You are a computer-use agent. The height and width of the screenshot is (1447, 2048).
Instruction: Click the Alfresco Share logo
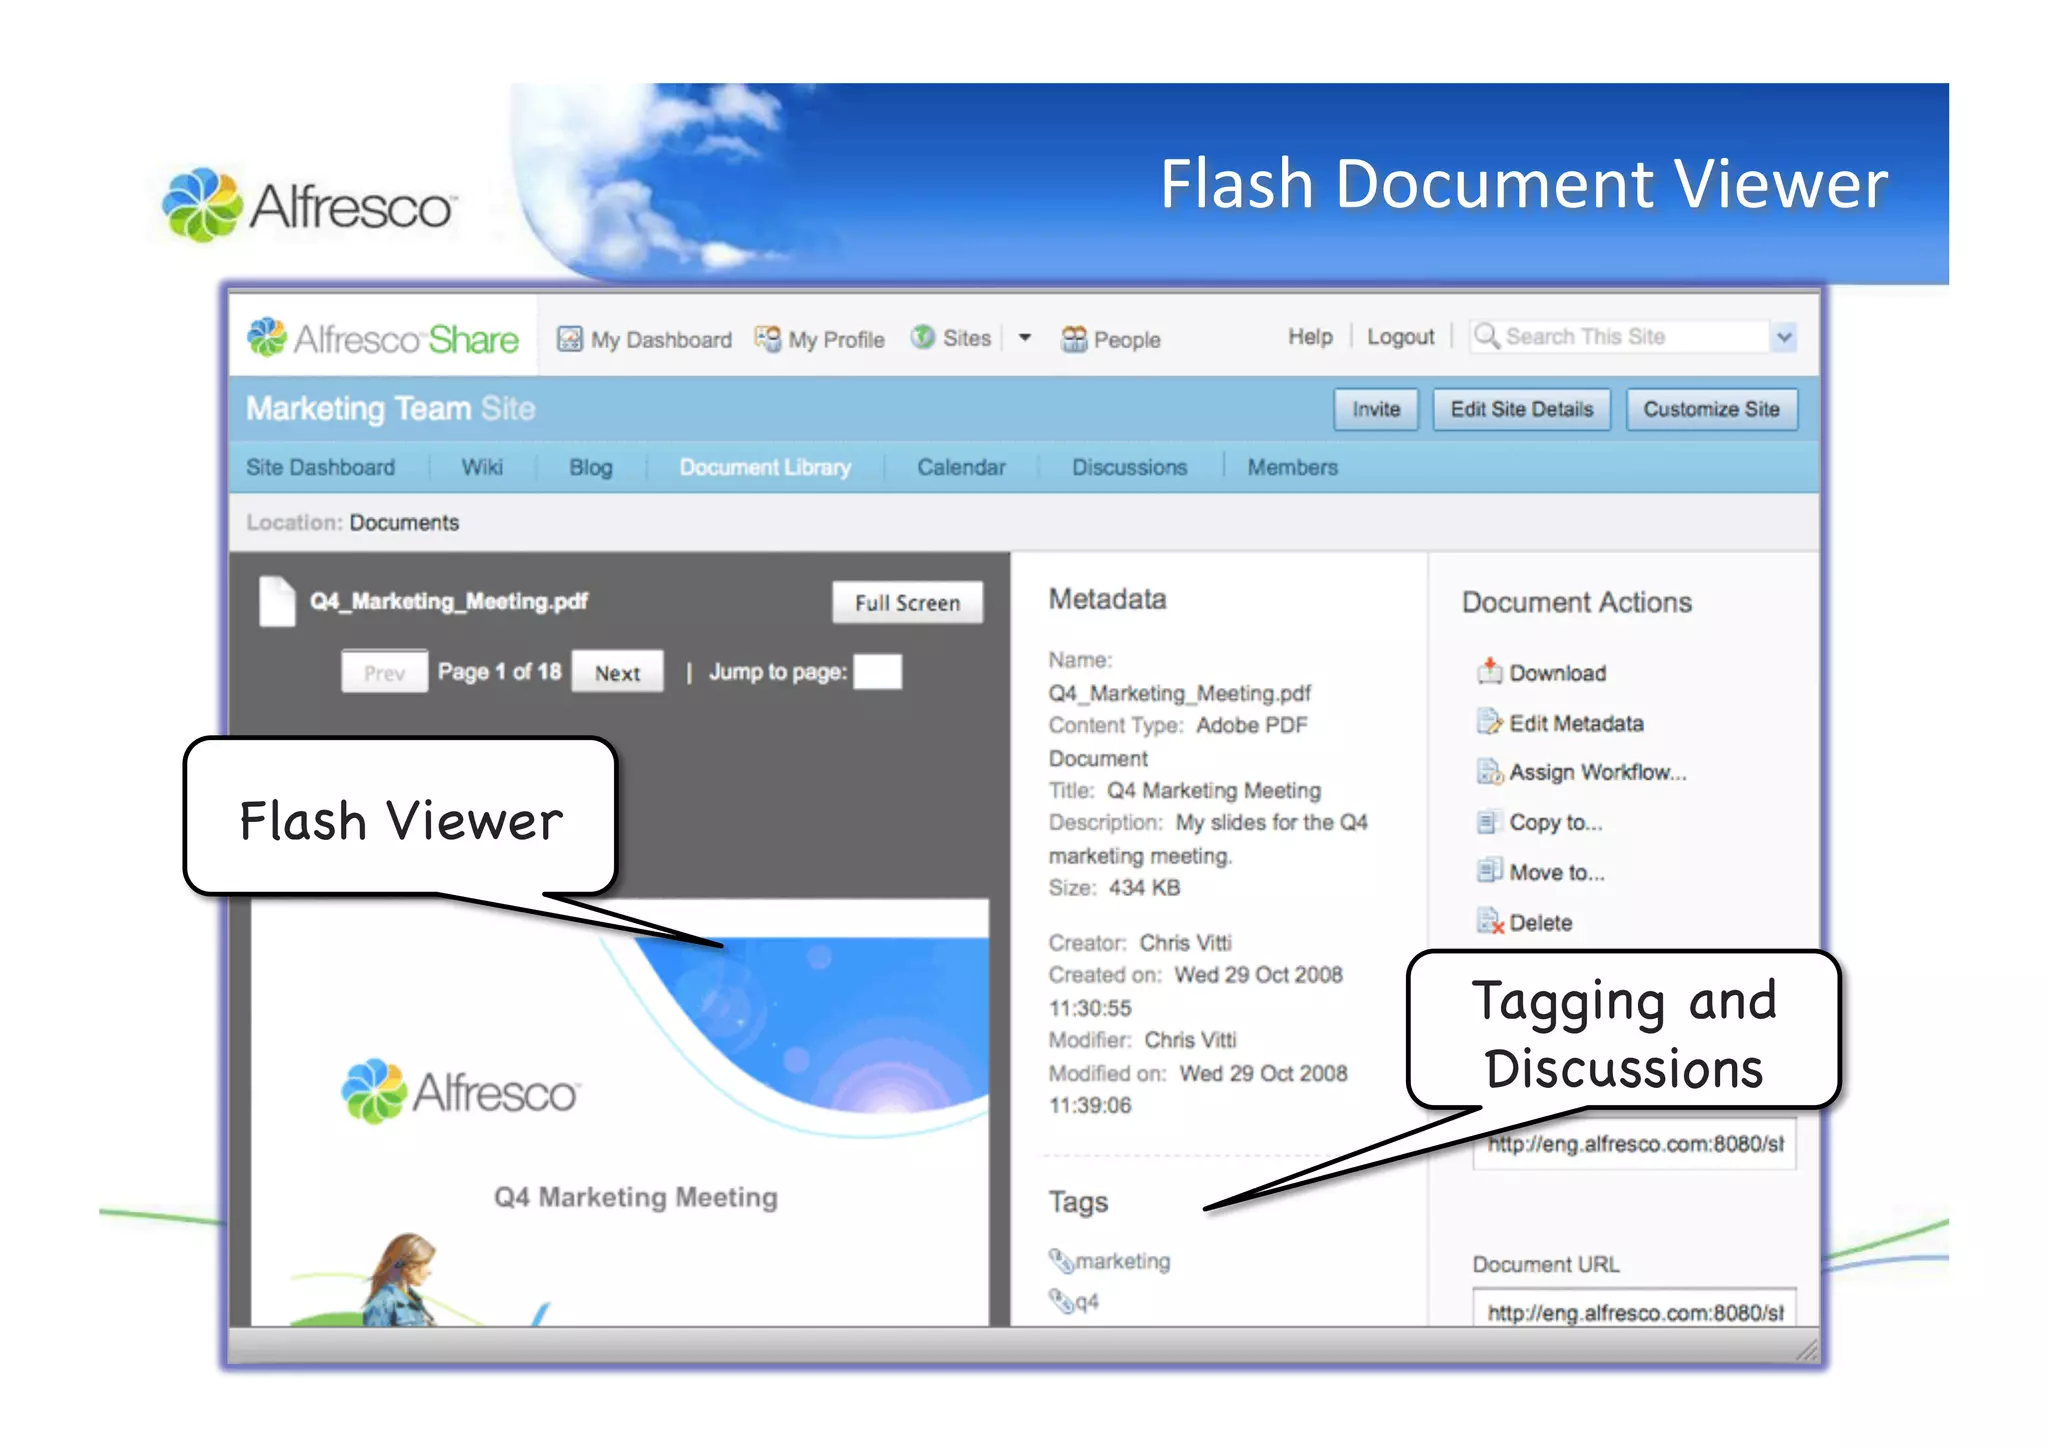tap(383, 339)
